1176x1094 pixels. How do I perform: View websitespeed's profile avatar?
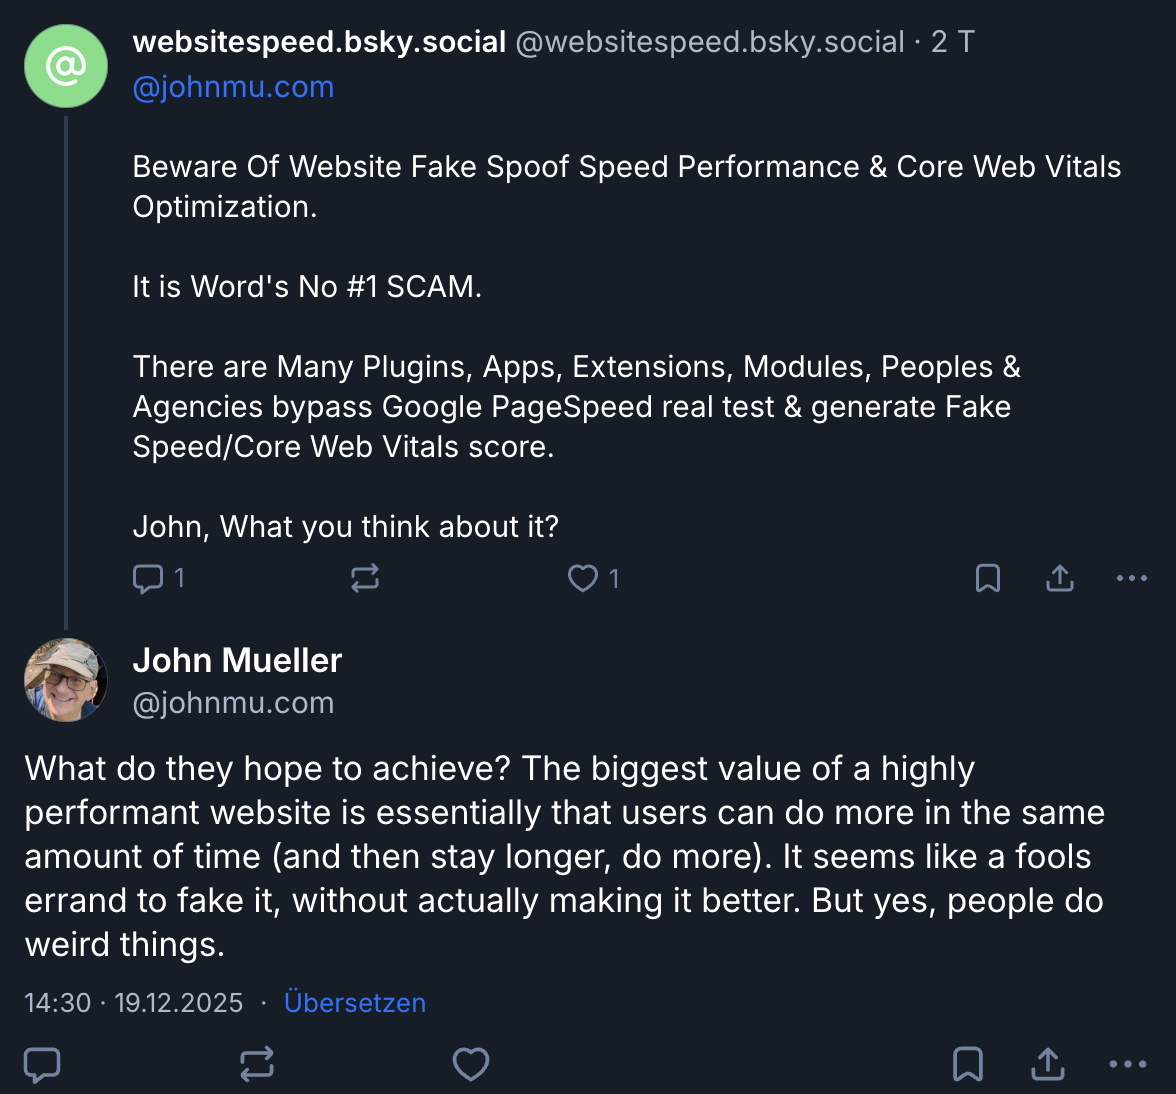pos(65,65)
